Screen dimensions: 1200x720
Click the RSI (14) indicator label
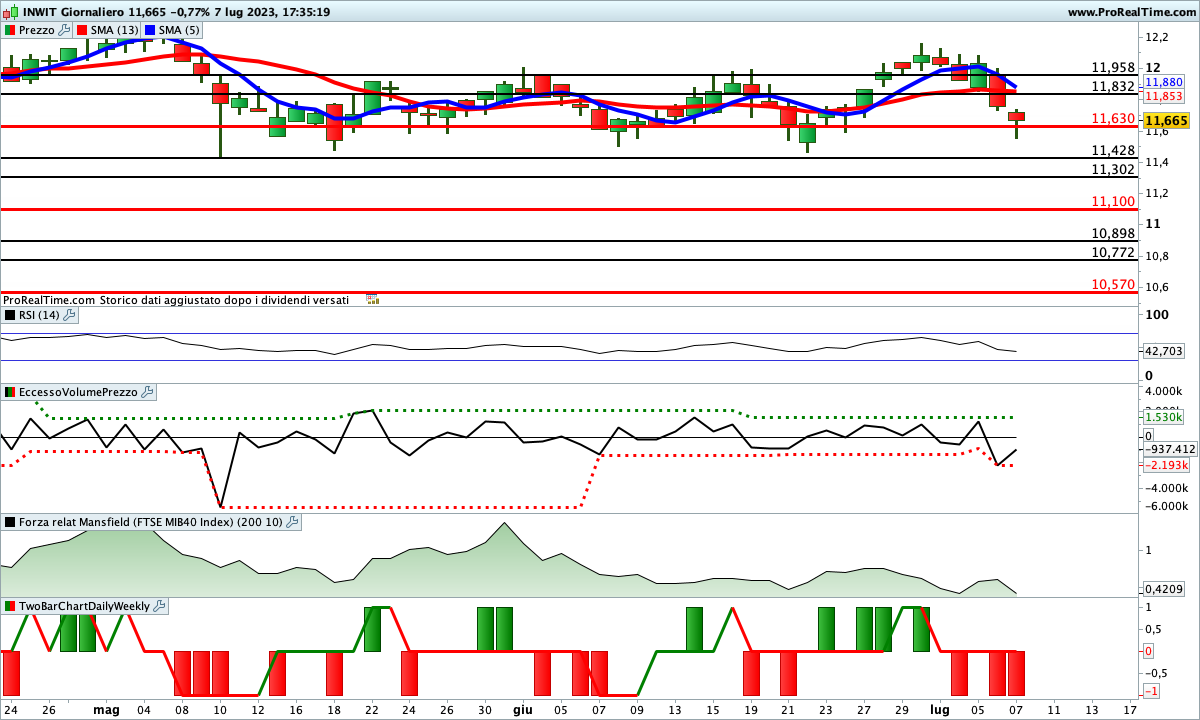[x=39, y=315]
